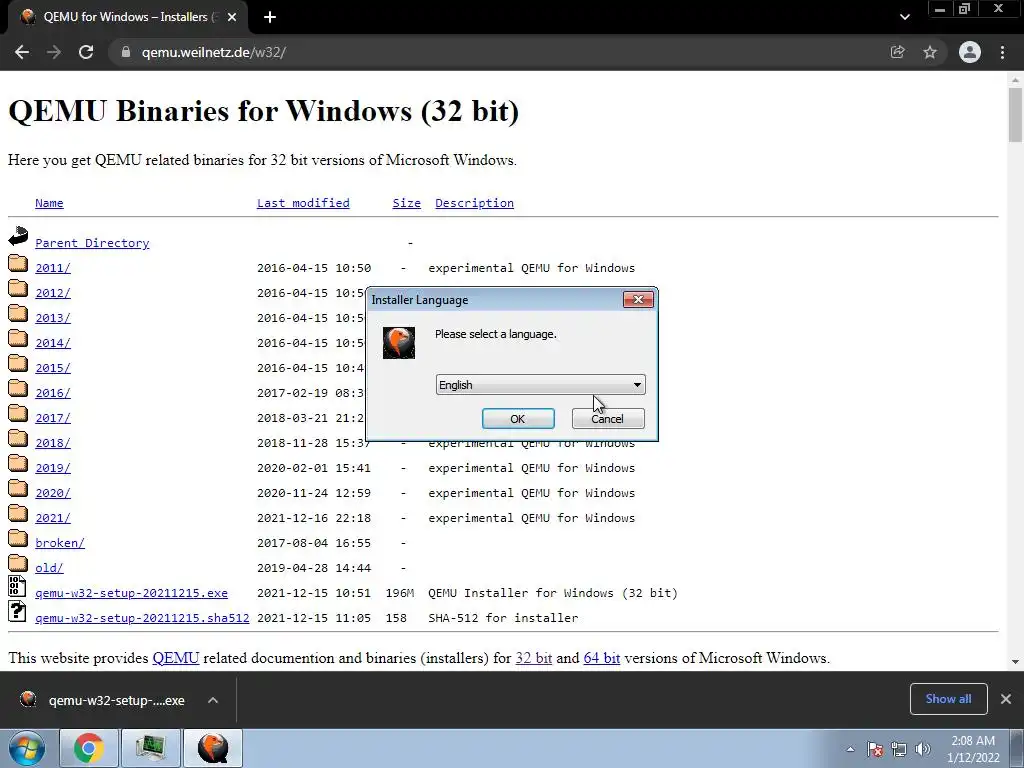Open the 2016/ folder link
Viewport: 1024px width, 768px height.
[x=53, y=392]
